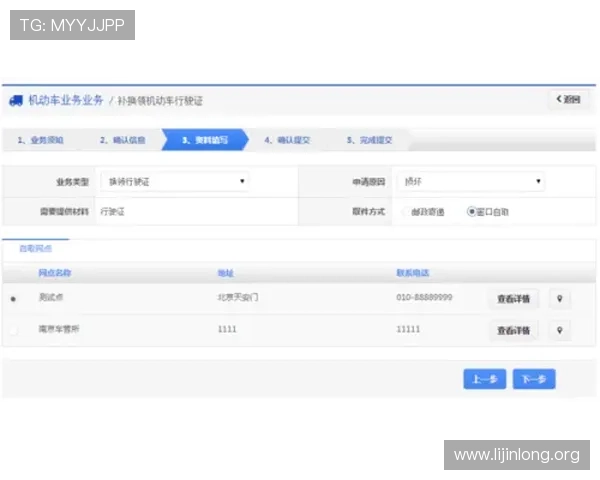Click the truck icon beside 机动车业务
This screenshot has height=480, width=600.
pos(16,101)
